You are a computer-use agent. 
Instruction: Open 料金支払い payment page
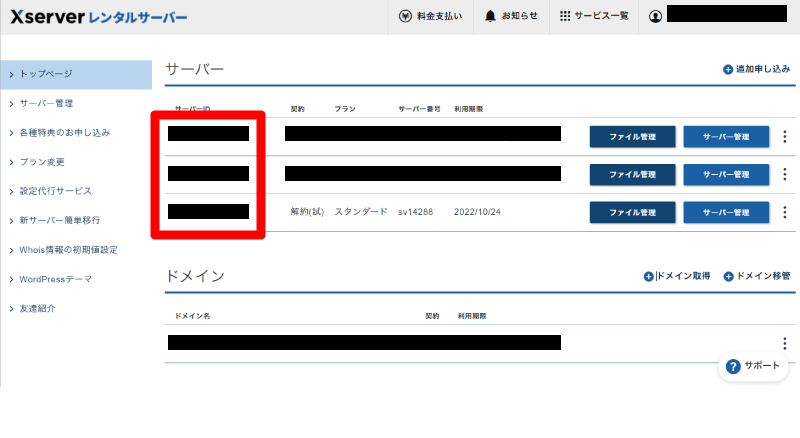(430, 17)
